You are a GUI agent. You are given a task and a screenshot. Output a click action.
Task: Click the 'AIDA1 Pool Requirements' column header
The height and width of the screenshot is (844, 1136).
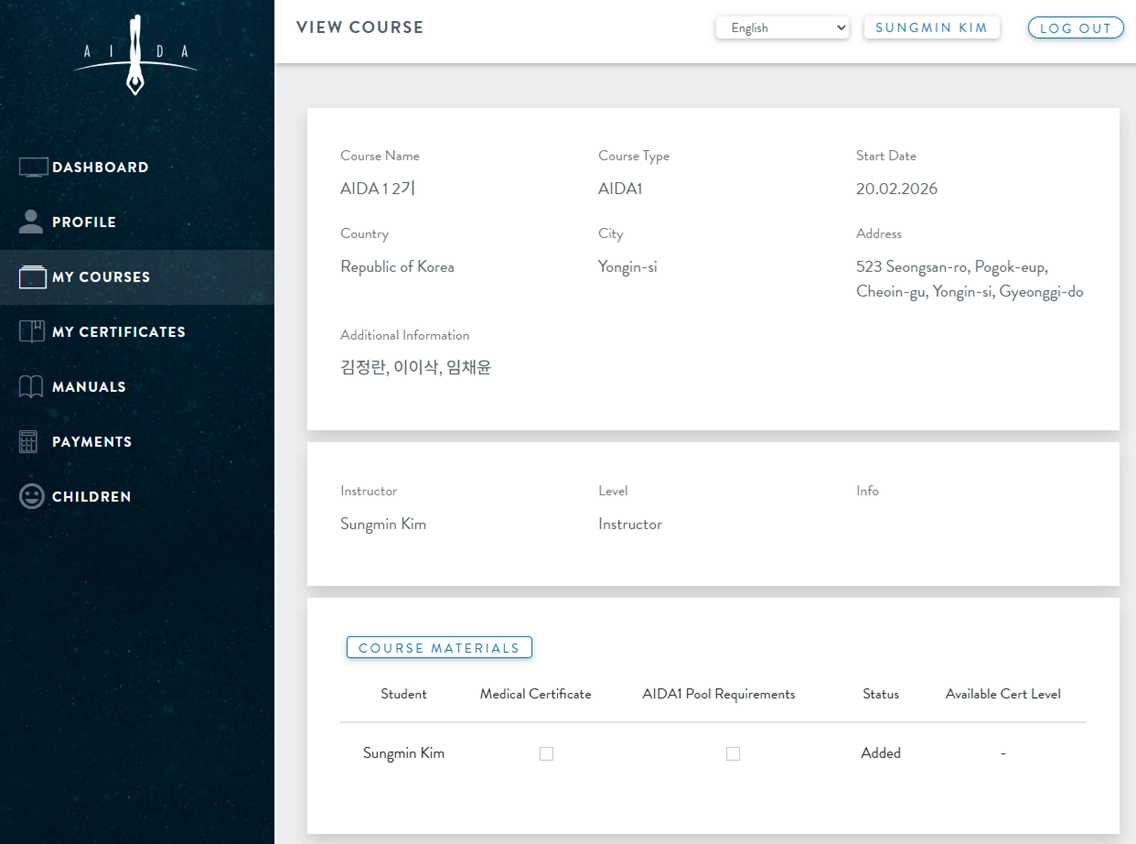pos(719,694)
